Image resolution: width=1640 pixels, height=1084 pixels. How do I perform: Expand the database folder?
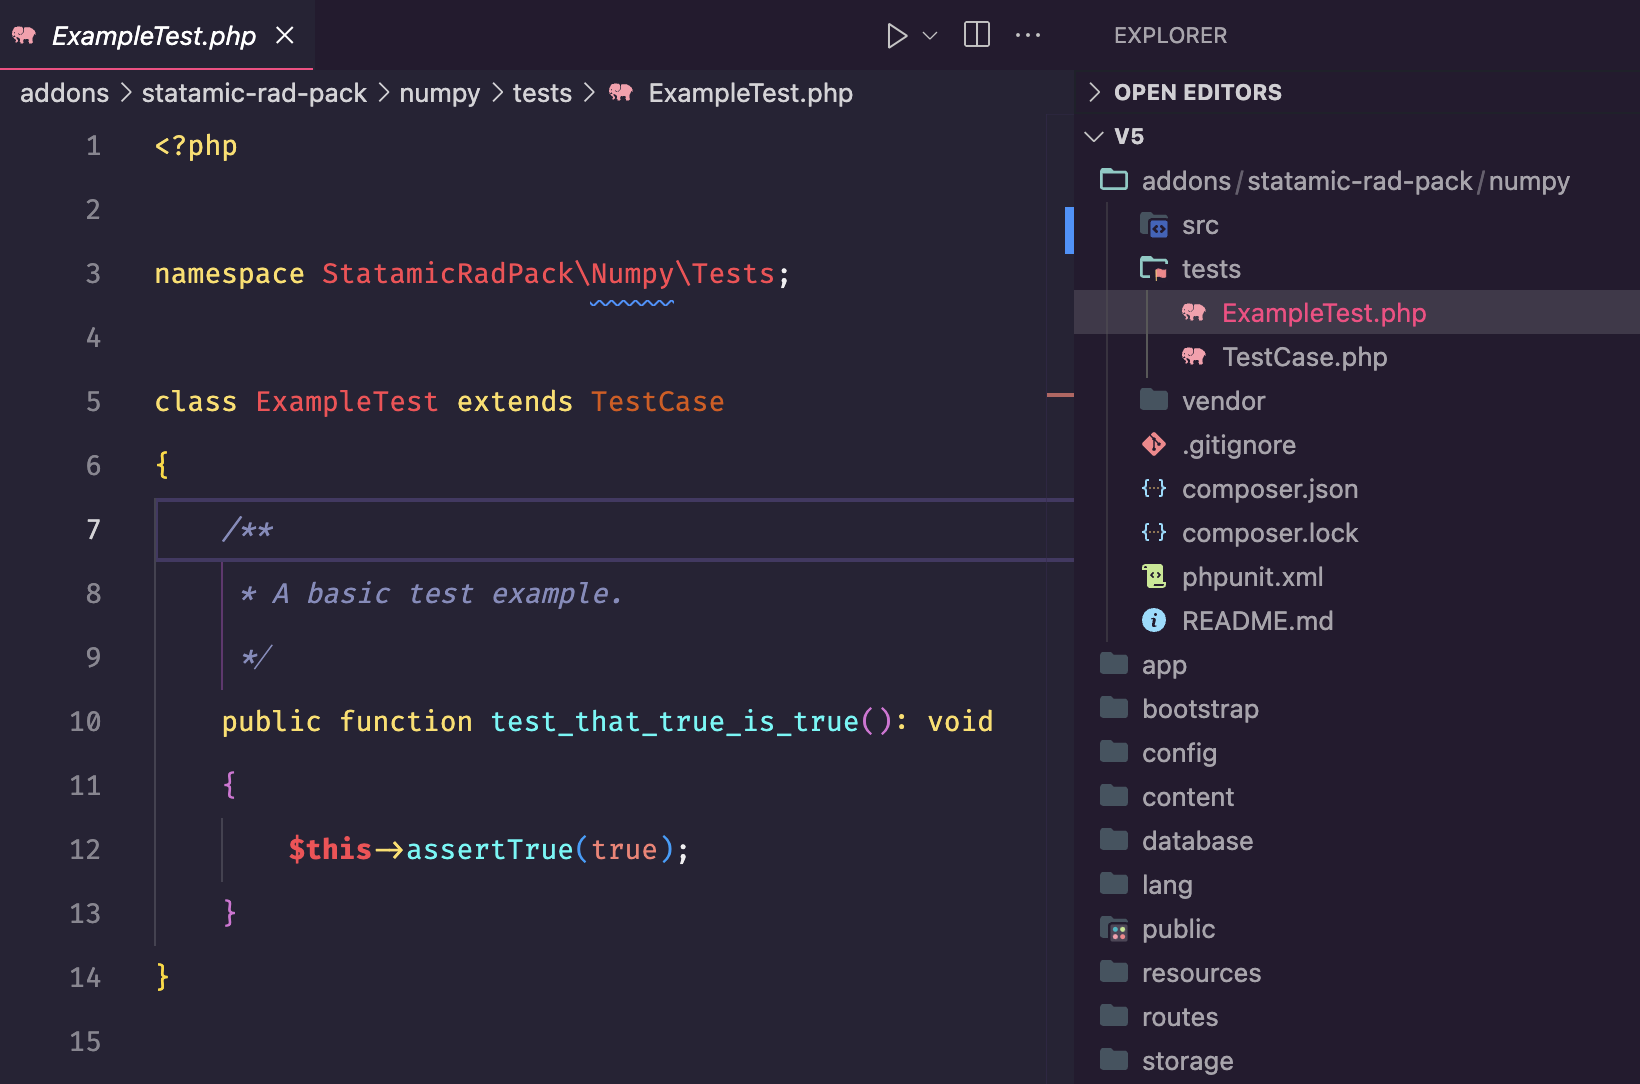coord(1357,840)
